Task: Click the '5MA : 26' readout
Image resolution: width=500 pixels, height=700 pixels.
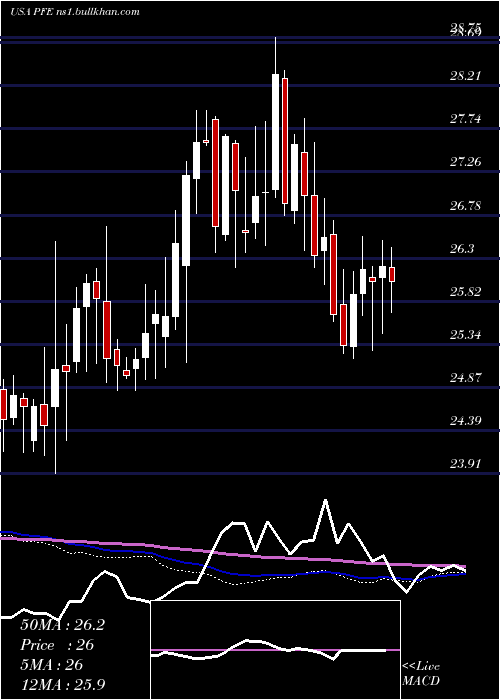Action: pos(51,665)
